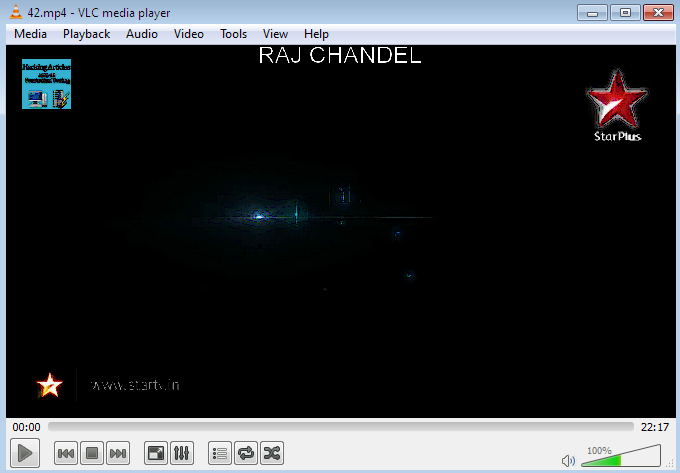Toggle loop repeat mode
The height and width of the screenshot is (473, 680).
click(246, 453)
